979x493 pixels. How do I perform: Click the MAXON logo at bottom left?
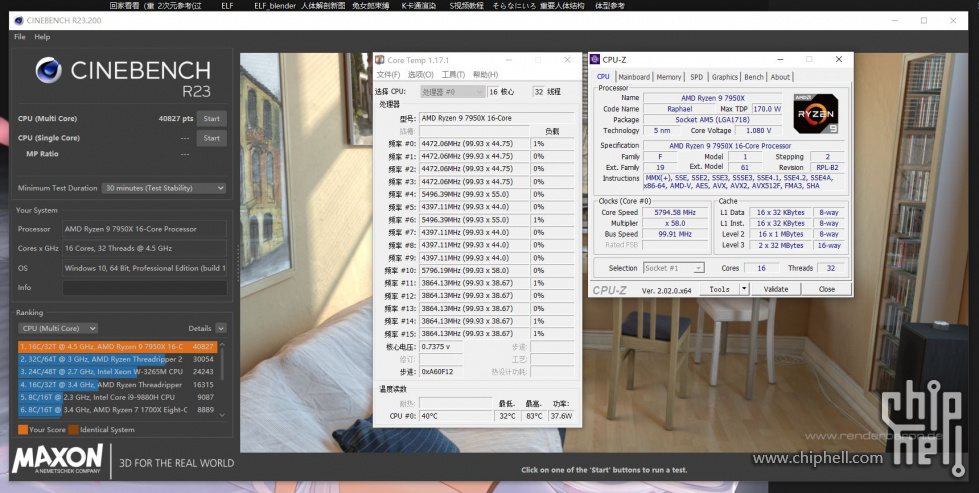click(57, 460)
